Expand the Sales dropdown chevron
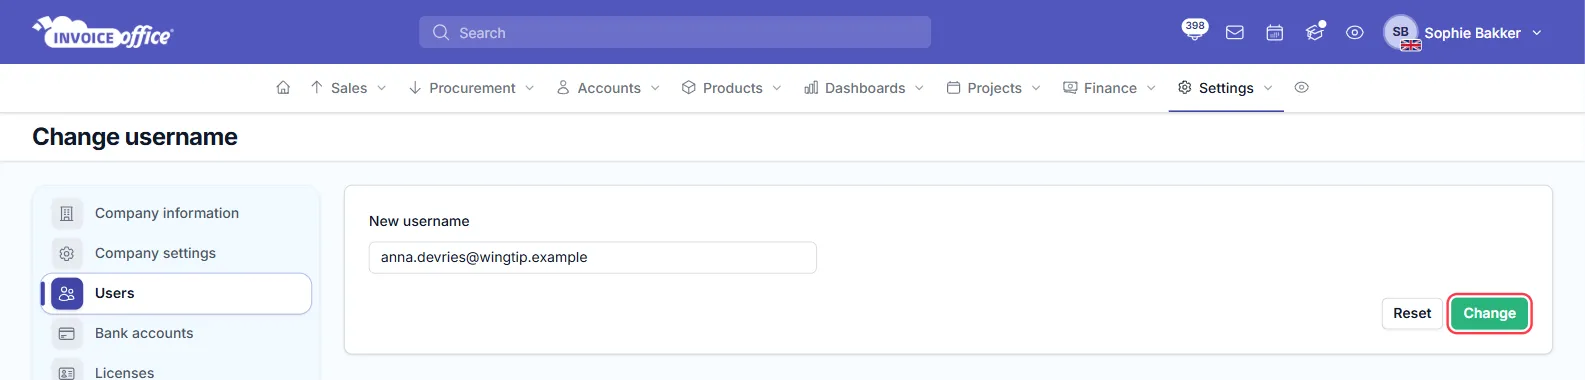Viewport: 1585px width, 380px height. coord(382,88)
